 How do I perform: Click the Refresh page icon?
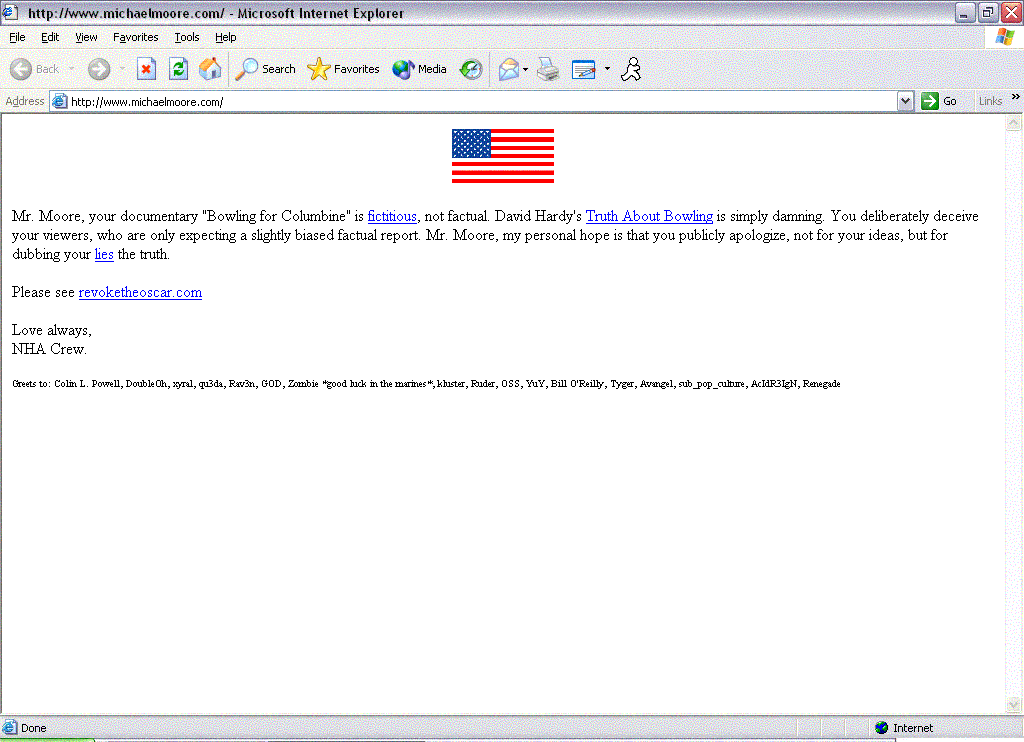(178, 69)
